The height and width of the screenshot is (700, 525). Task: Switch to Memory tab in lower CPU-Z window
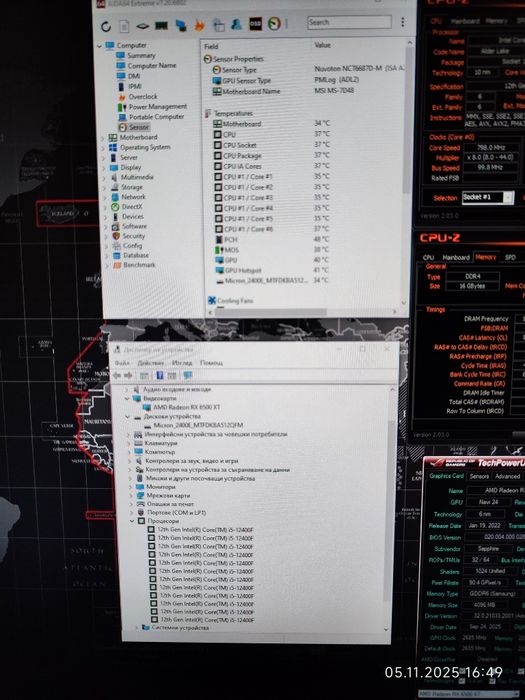[x=486, y=257]
